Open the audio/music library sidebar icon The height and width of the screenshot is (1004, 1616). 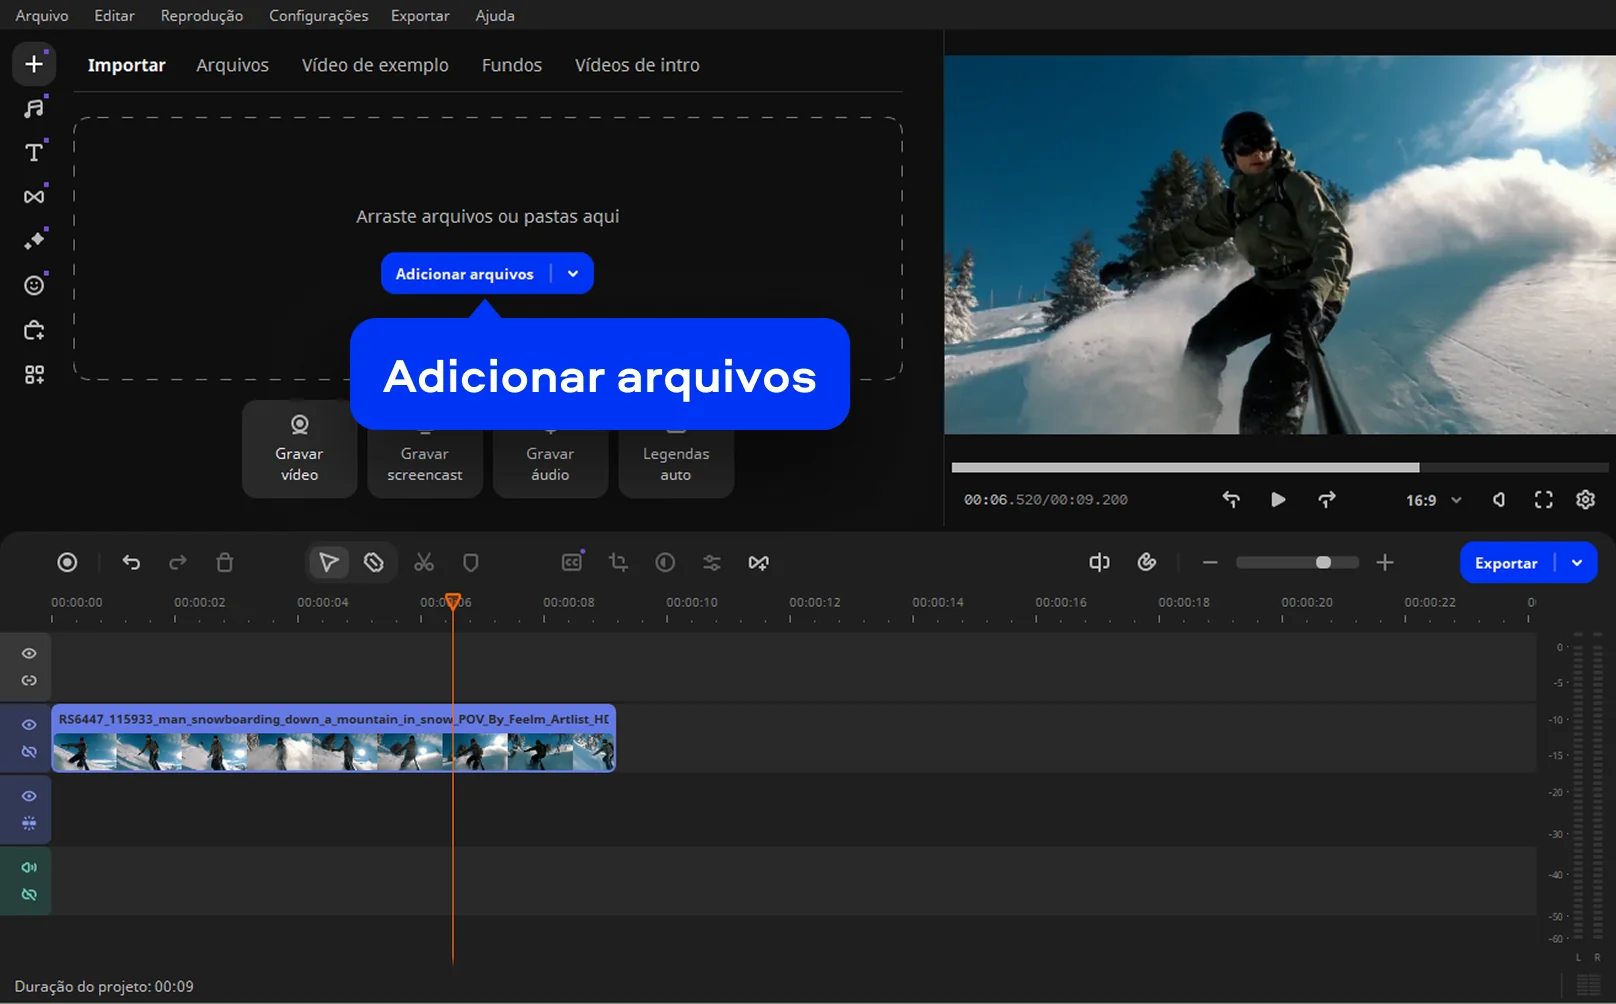coord(34,108)
